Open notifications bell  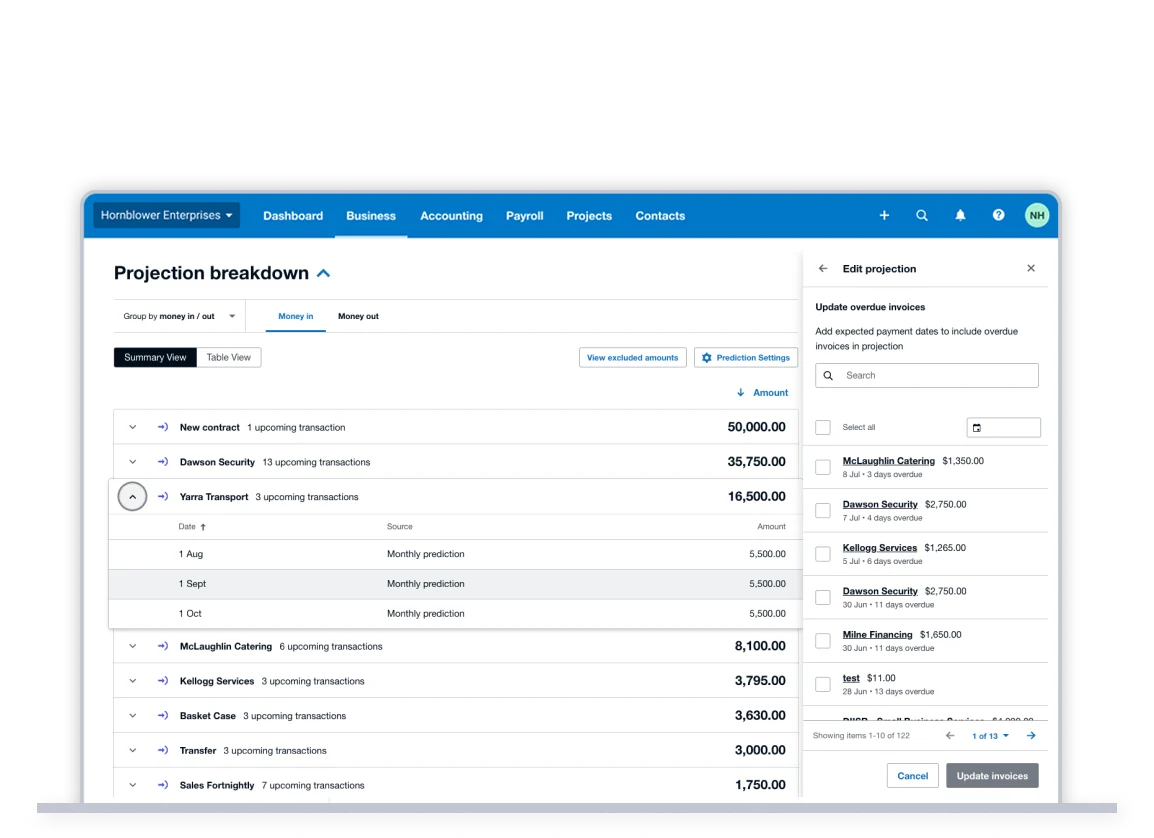960,216
